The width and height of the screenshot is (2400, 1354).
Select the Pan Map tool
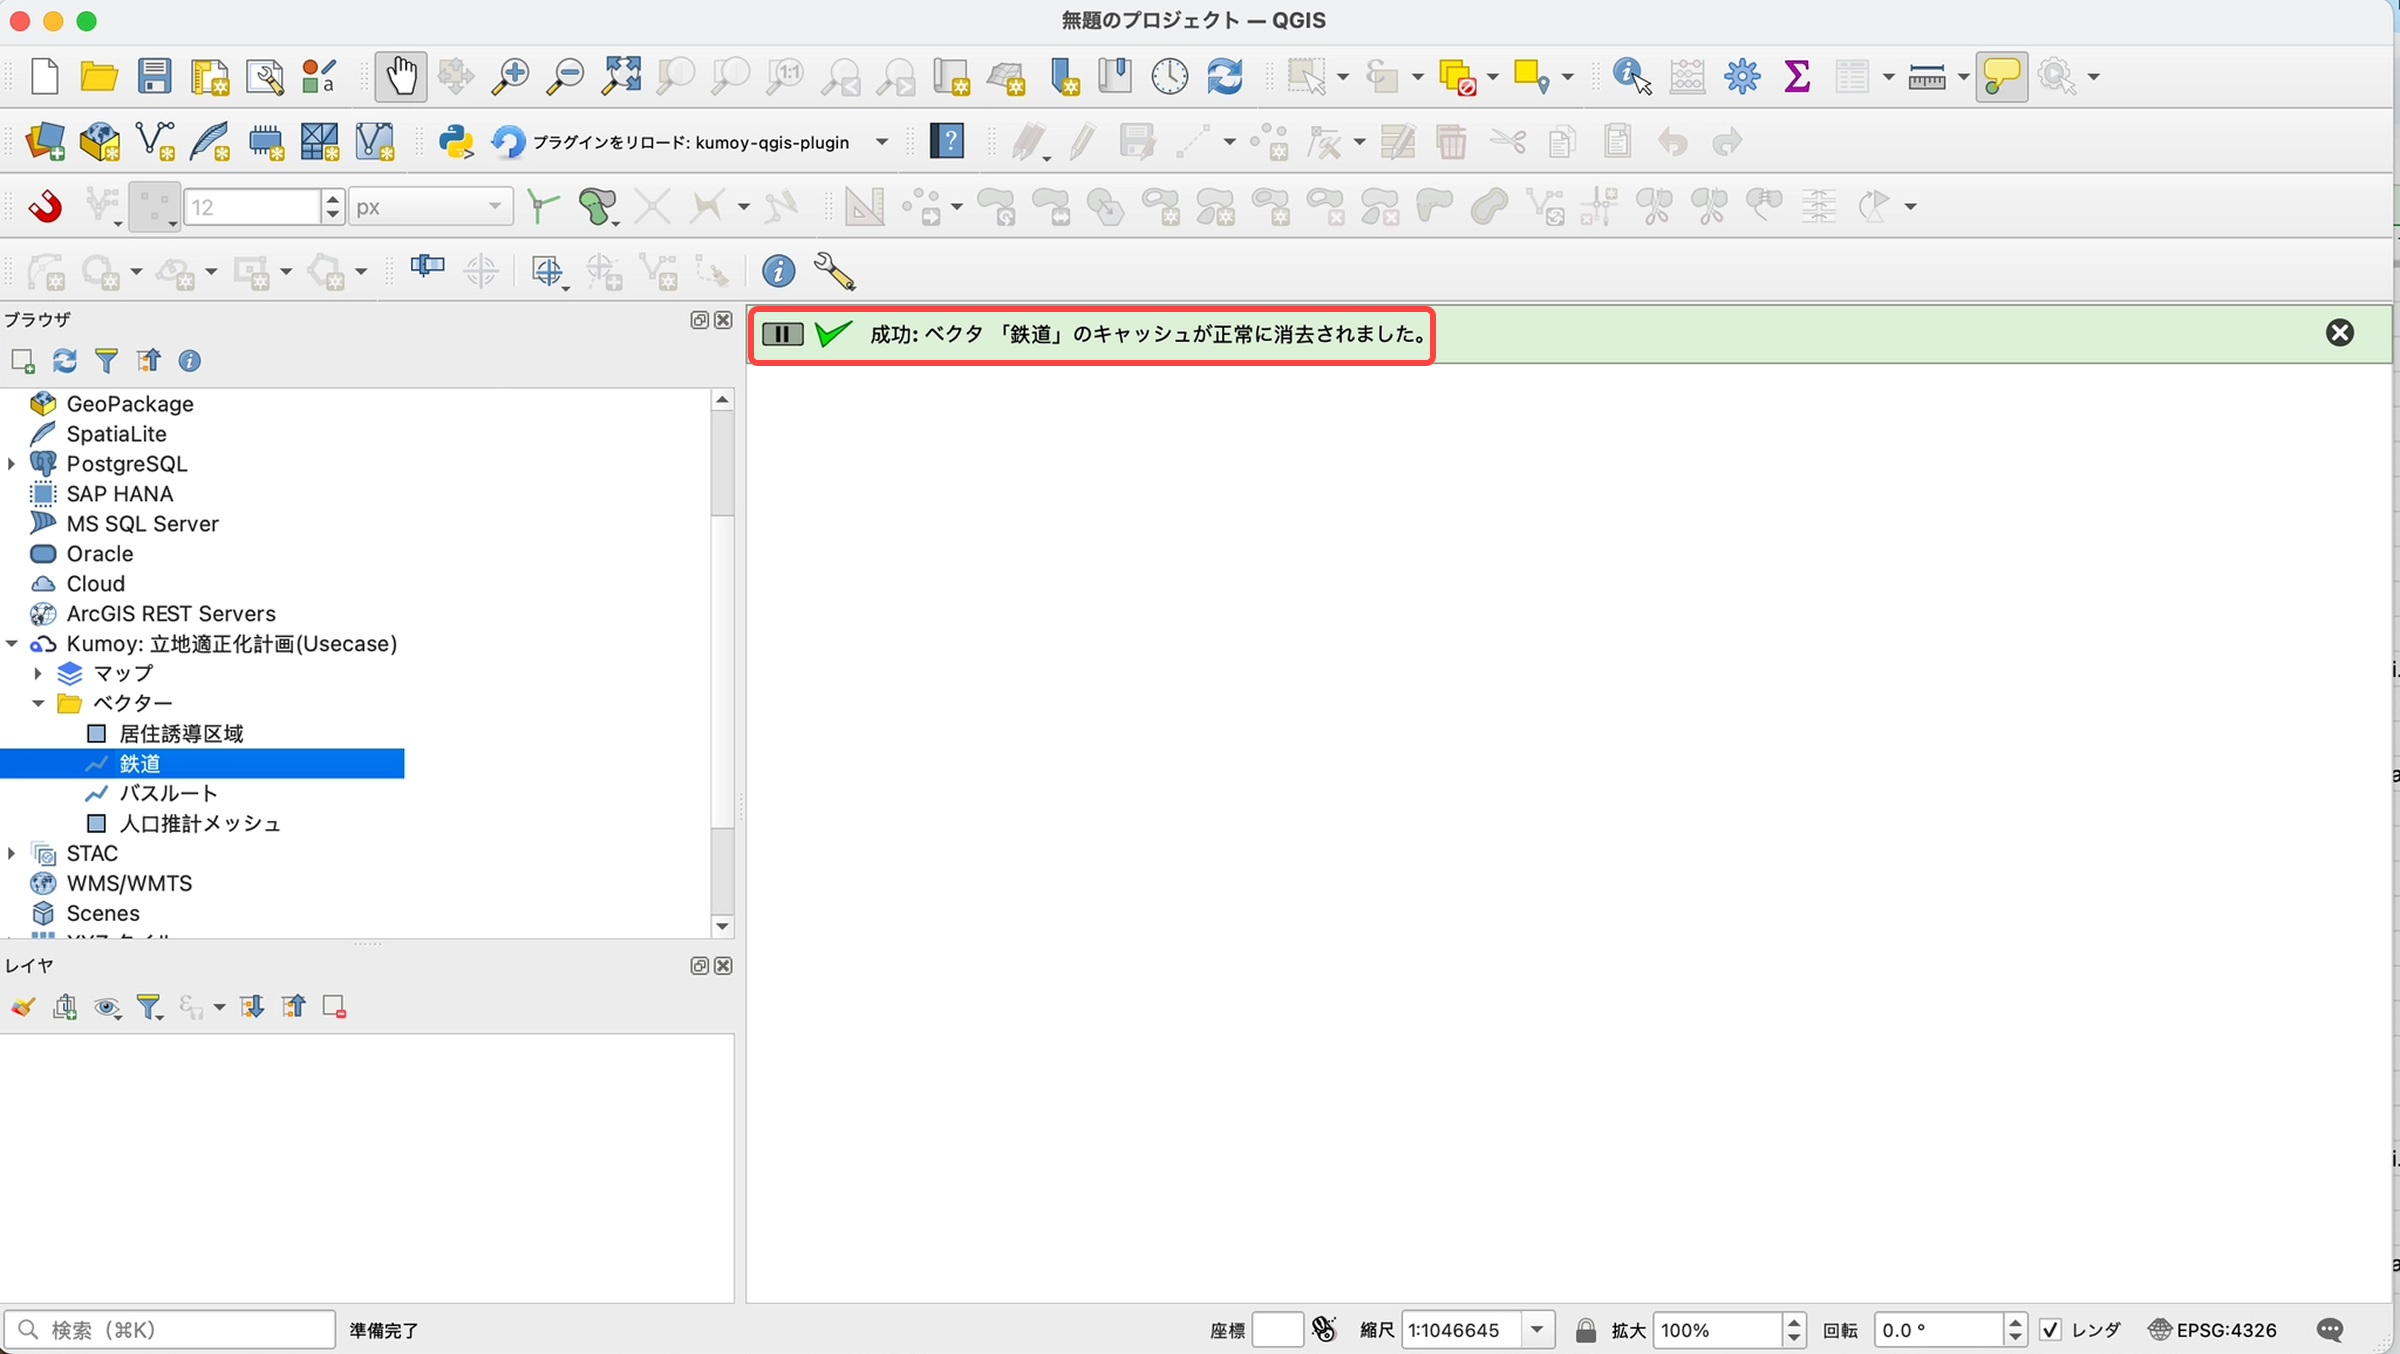[401, 75]
